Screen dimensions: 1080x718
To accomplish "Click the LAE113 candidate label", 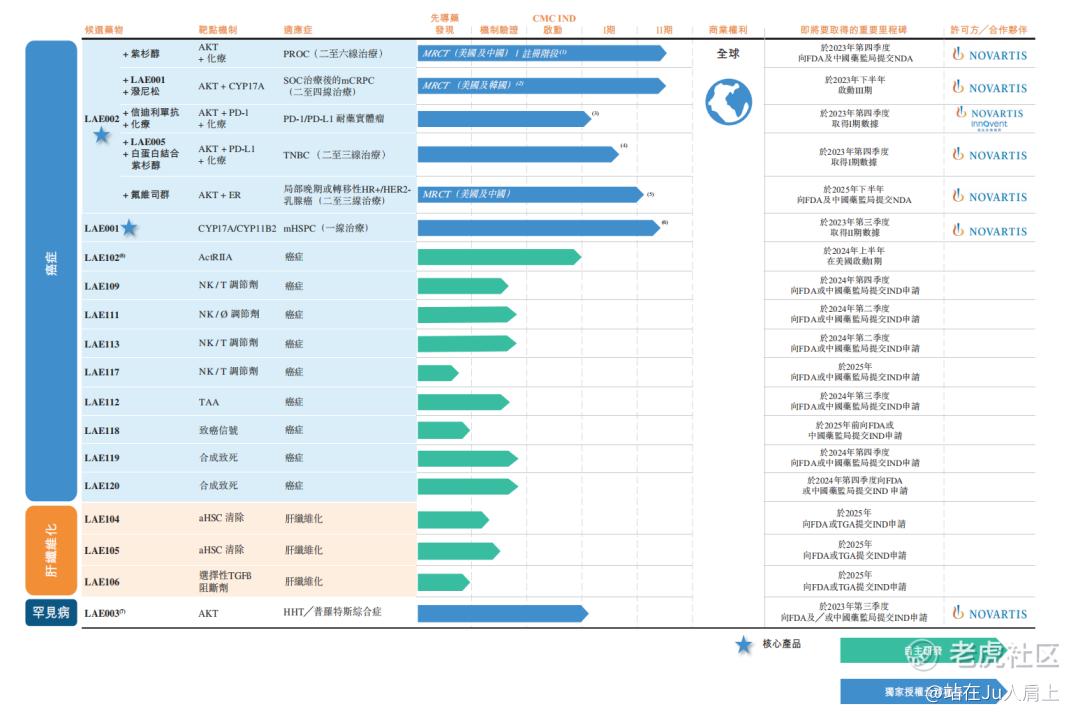I will pyautogui.click(x=102, y=344).
